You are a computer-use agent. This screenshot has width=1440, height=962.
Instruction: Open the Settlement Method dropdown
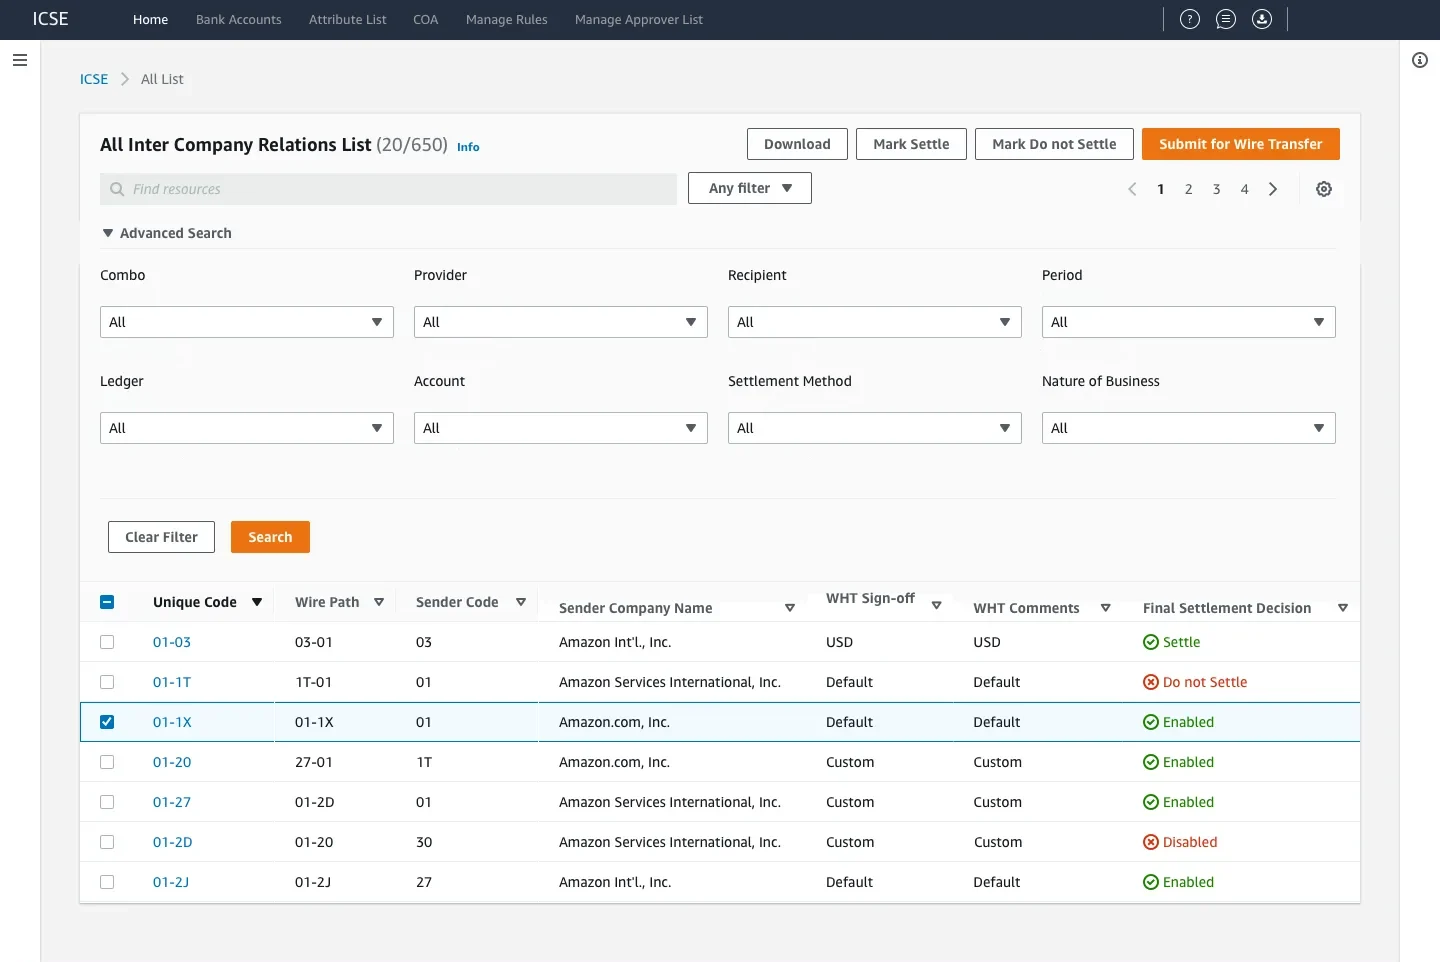tap(875, 428)
